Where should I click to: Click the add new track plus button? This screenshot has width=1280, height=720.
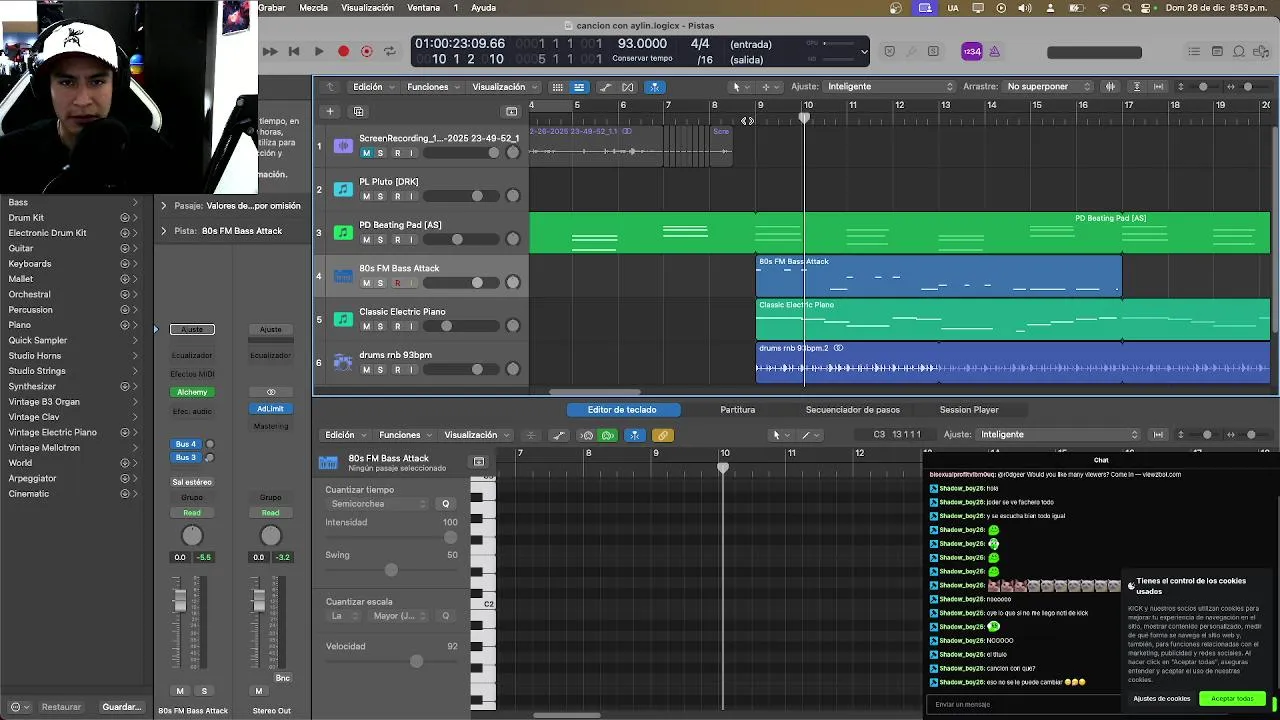pos(330,111)
